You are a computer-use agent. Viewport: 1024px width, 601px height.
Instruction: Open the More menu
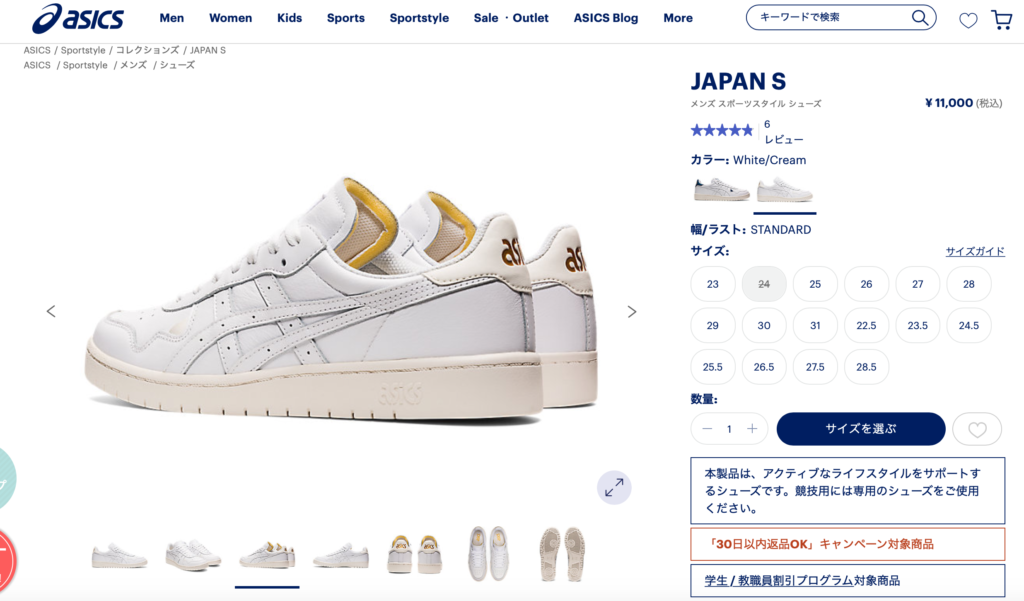pyautogui.click(x=678, y=18)
